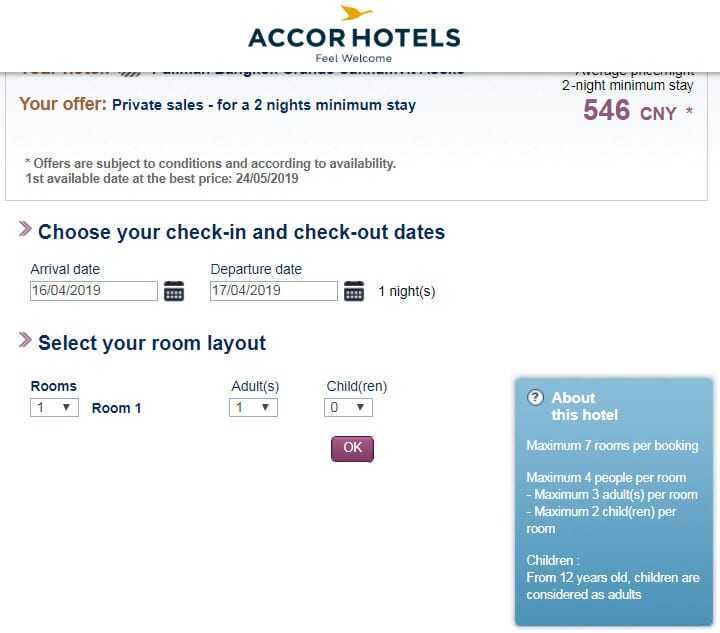Viewport: 720px width, 633px height.
Task: Expand the Rooms count dropdown
Action: (x=54, y=408)
